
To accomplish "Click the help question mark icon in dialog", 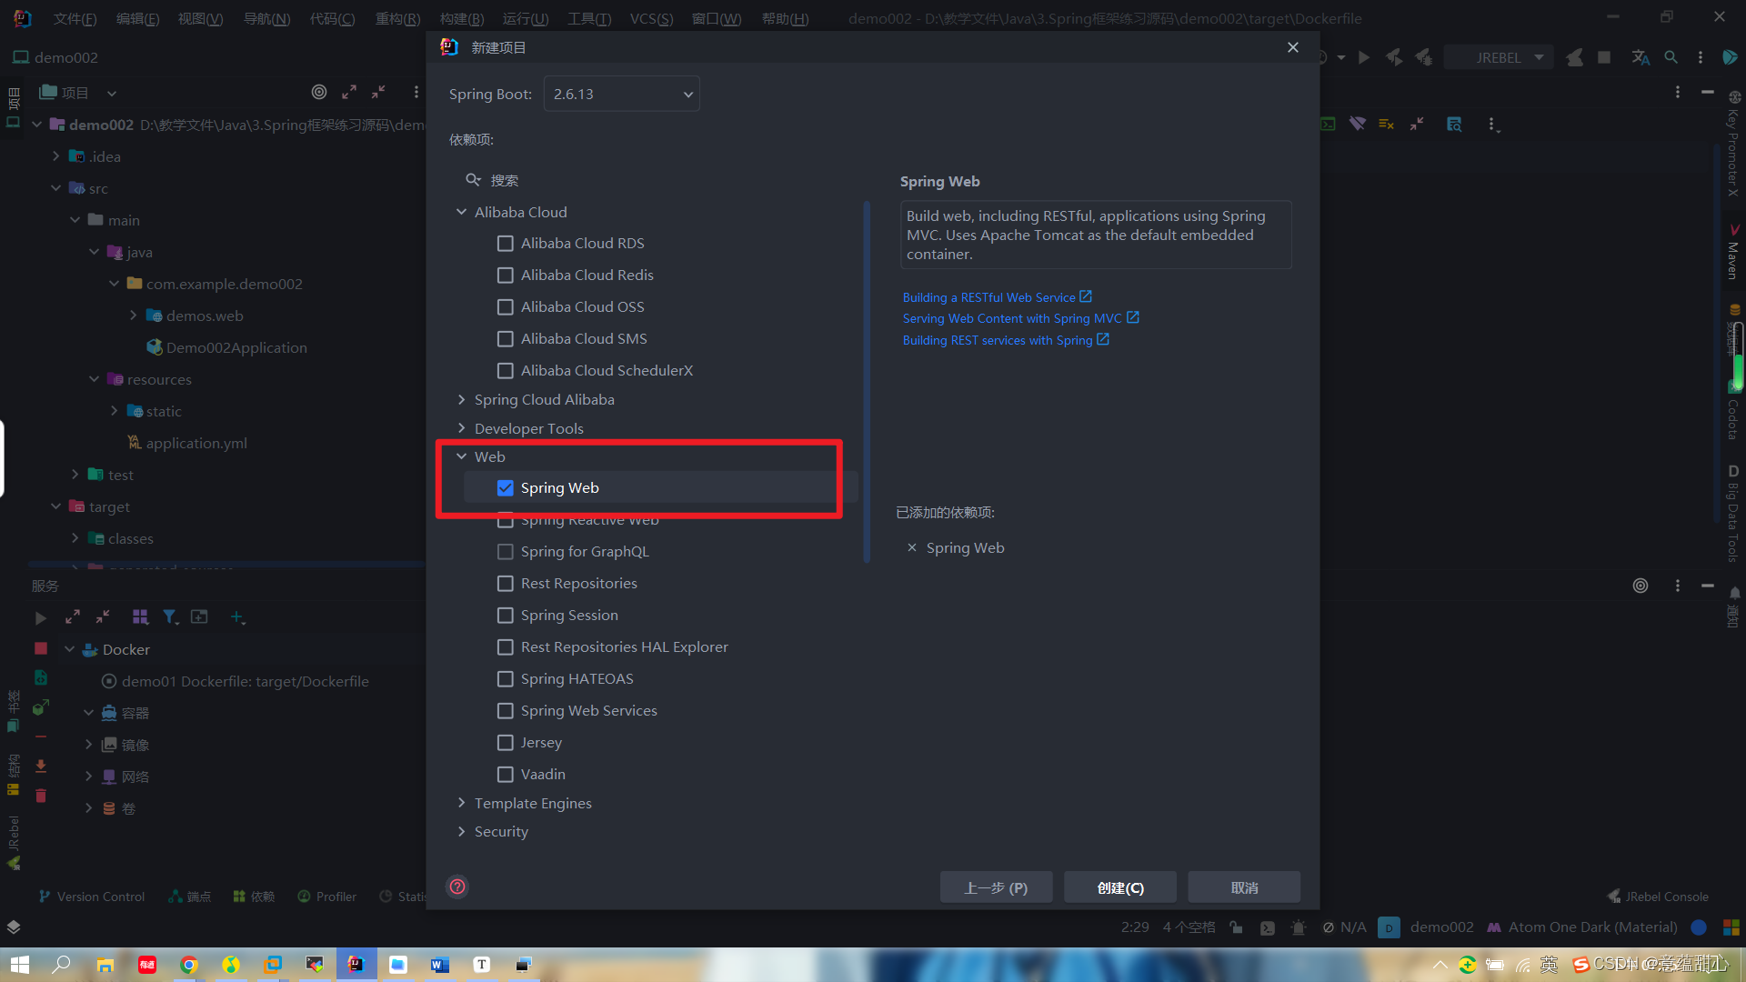I will pyautogui.click(x=457, y=887).
